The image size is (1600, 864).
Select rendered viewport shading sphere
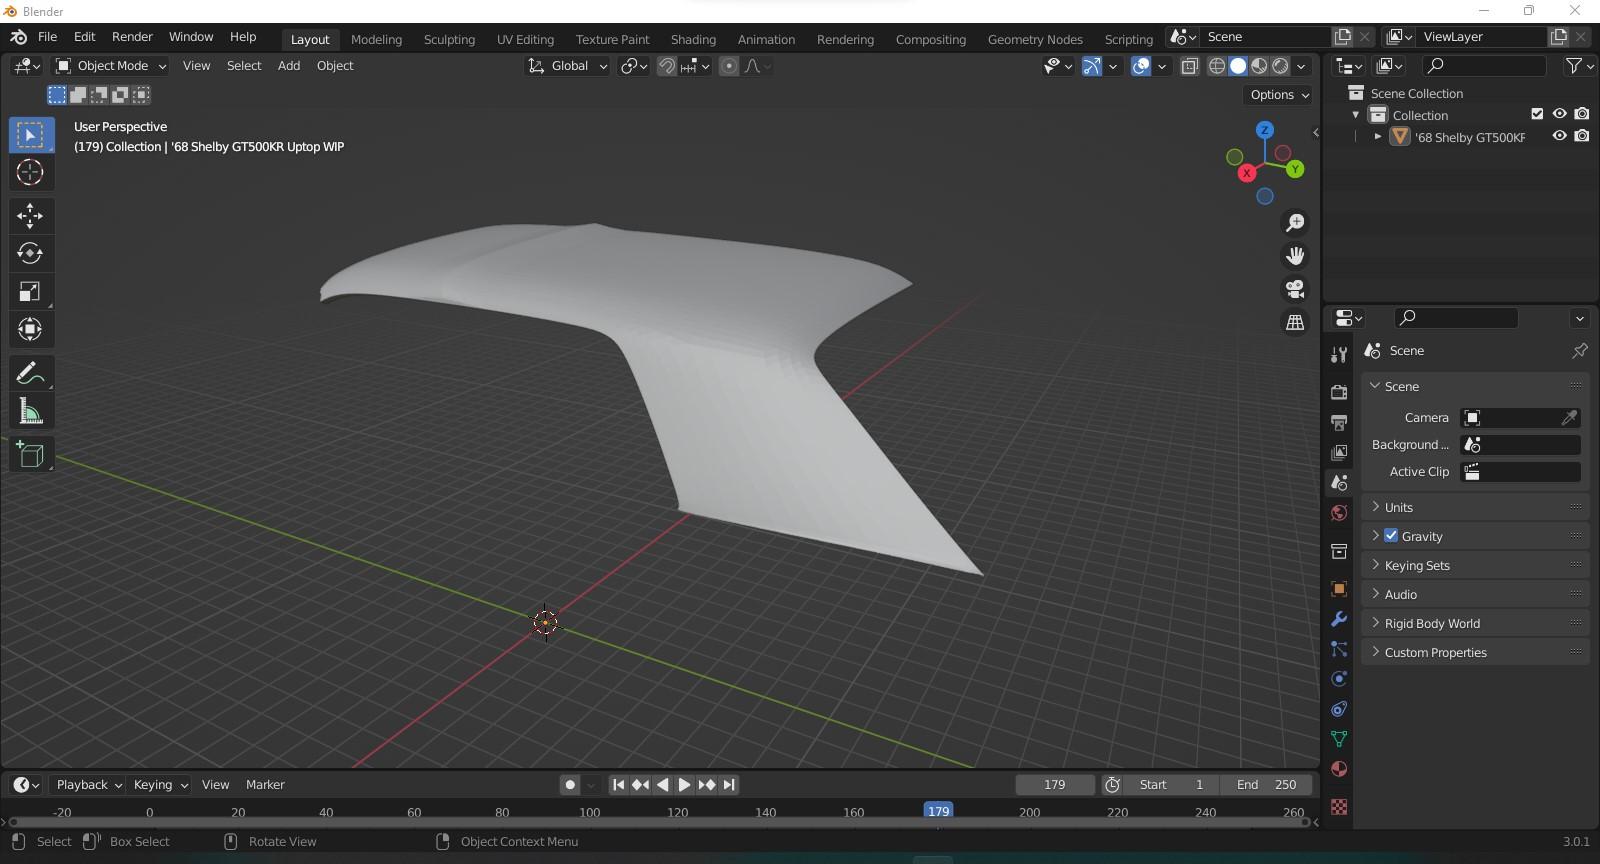pos(1280,66)
